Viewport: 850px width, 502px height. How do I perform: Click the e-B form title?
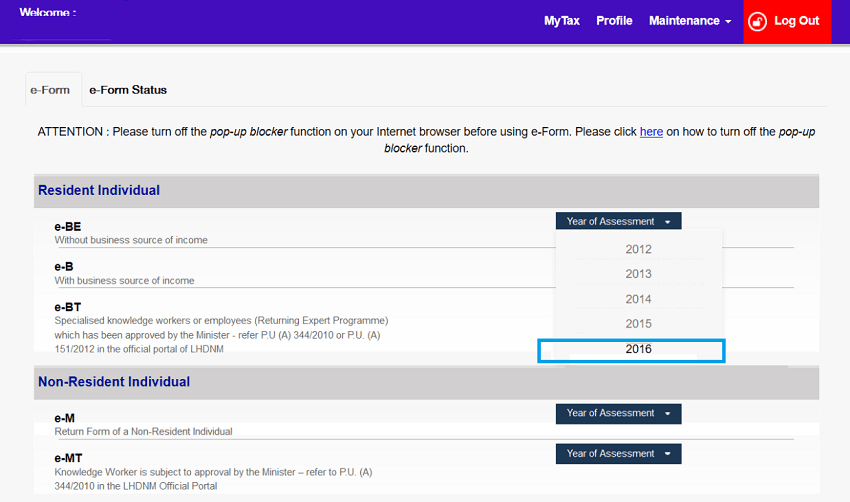64,267
